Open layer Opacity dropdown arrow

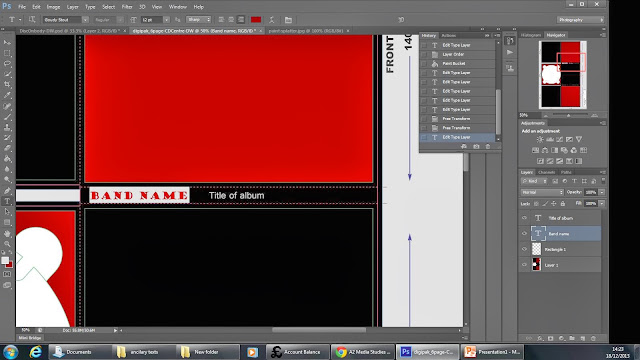pos(602,192)
